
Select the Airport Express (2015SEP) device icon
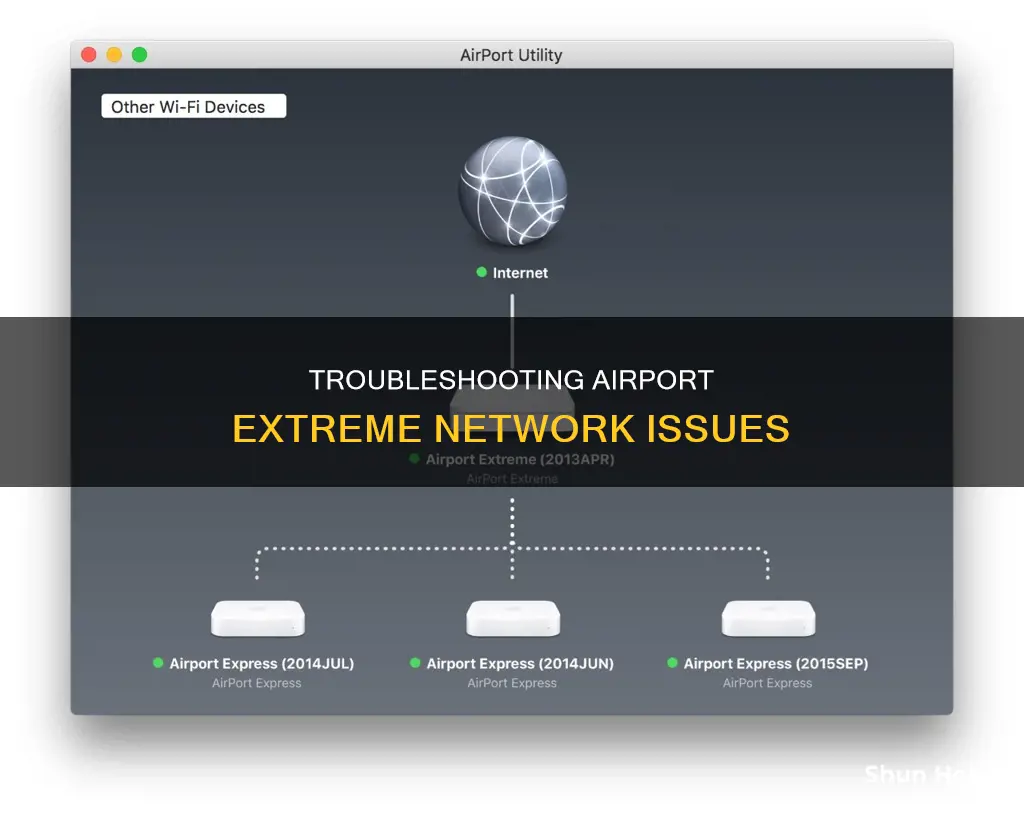768,618
